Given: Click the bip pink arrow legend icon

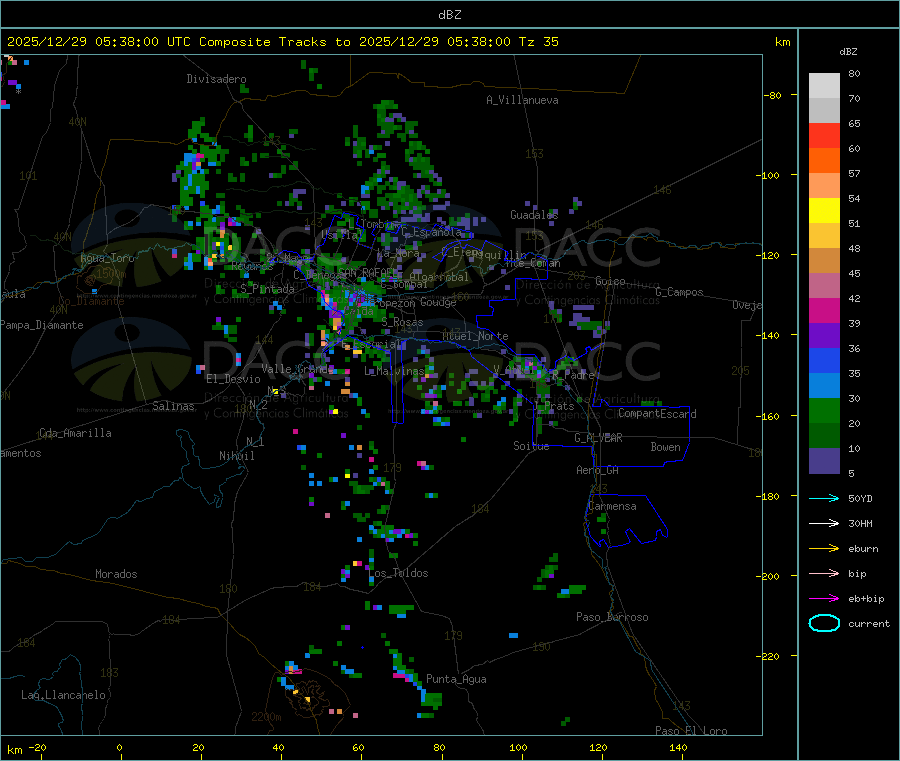Looking at the screenshot, I should [x=824, y=573].
